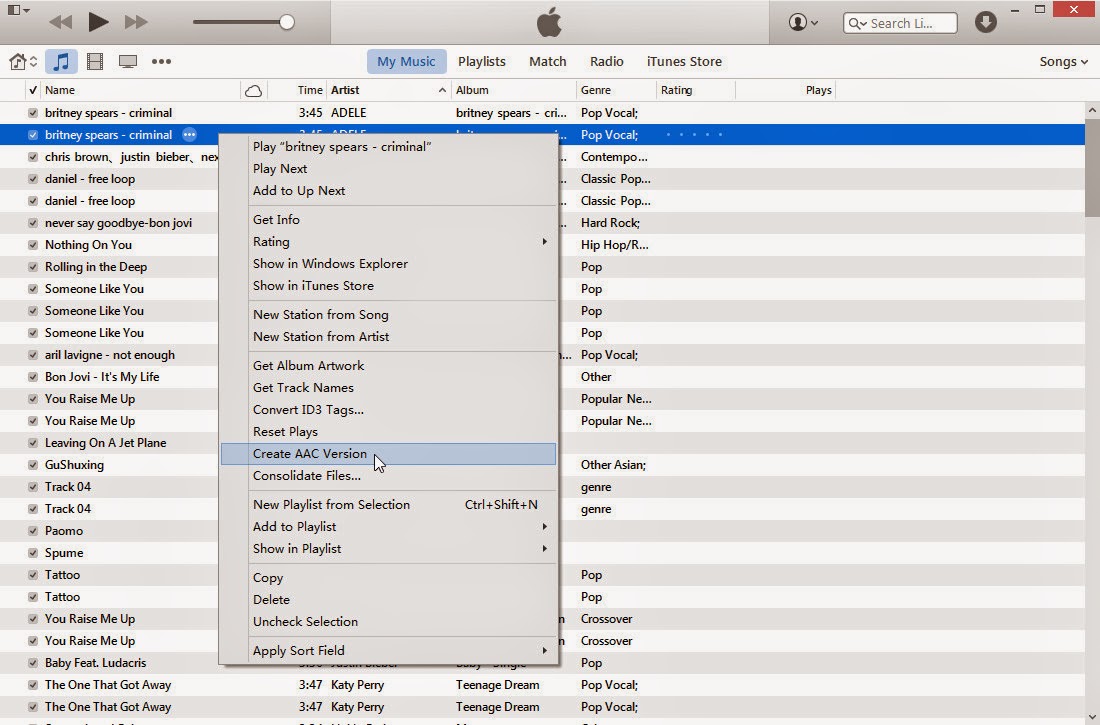1100x725 pixels.
Task: Sort by the Artist column header
Action: point(389,90)
